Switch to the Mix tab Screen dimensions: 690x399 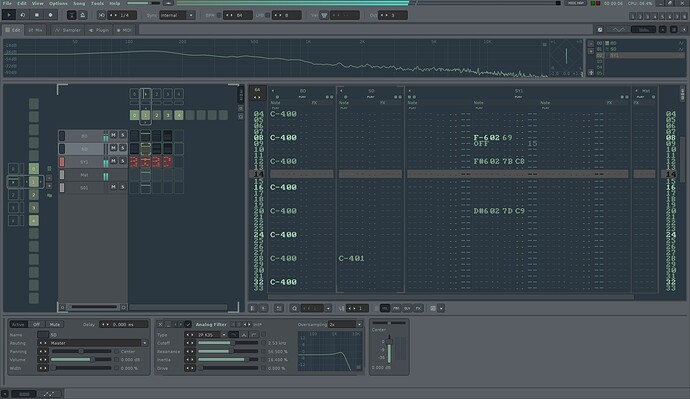point(36,30)
